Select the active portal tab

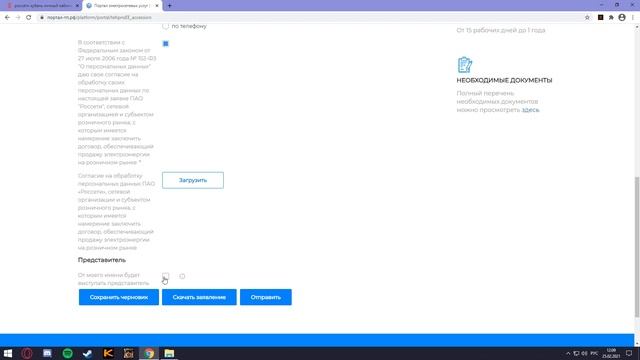tap(122, 6)
